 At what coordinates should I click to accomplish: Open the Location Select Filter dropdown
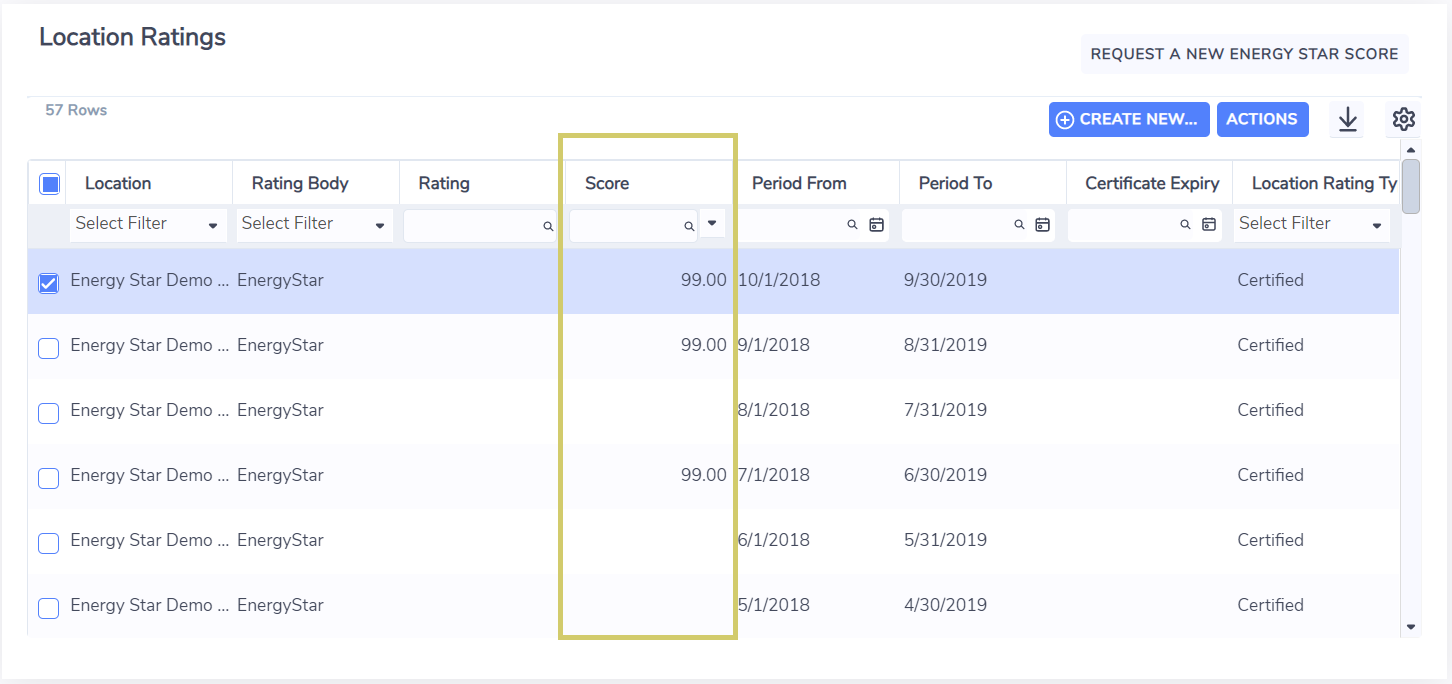coord(148,224)
